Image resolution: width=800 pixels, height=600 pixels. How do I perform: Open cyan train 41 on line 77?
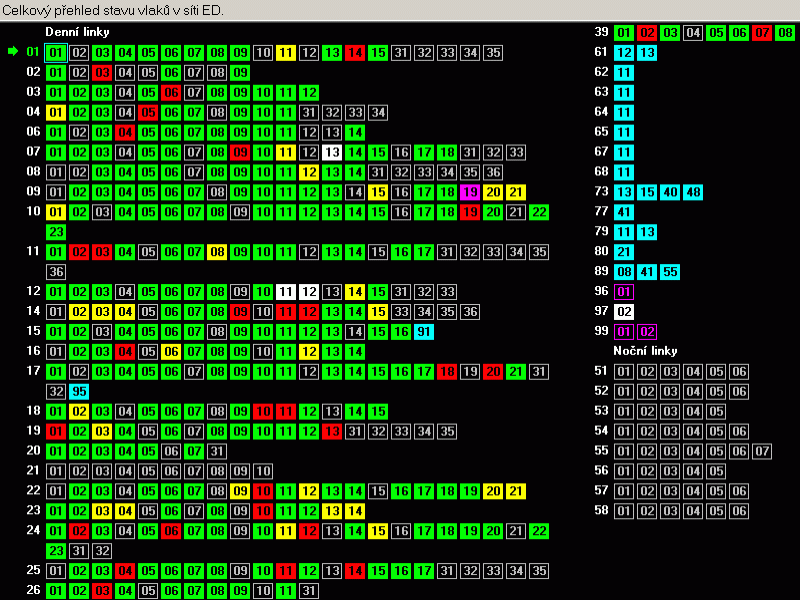(624, 212)
